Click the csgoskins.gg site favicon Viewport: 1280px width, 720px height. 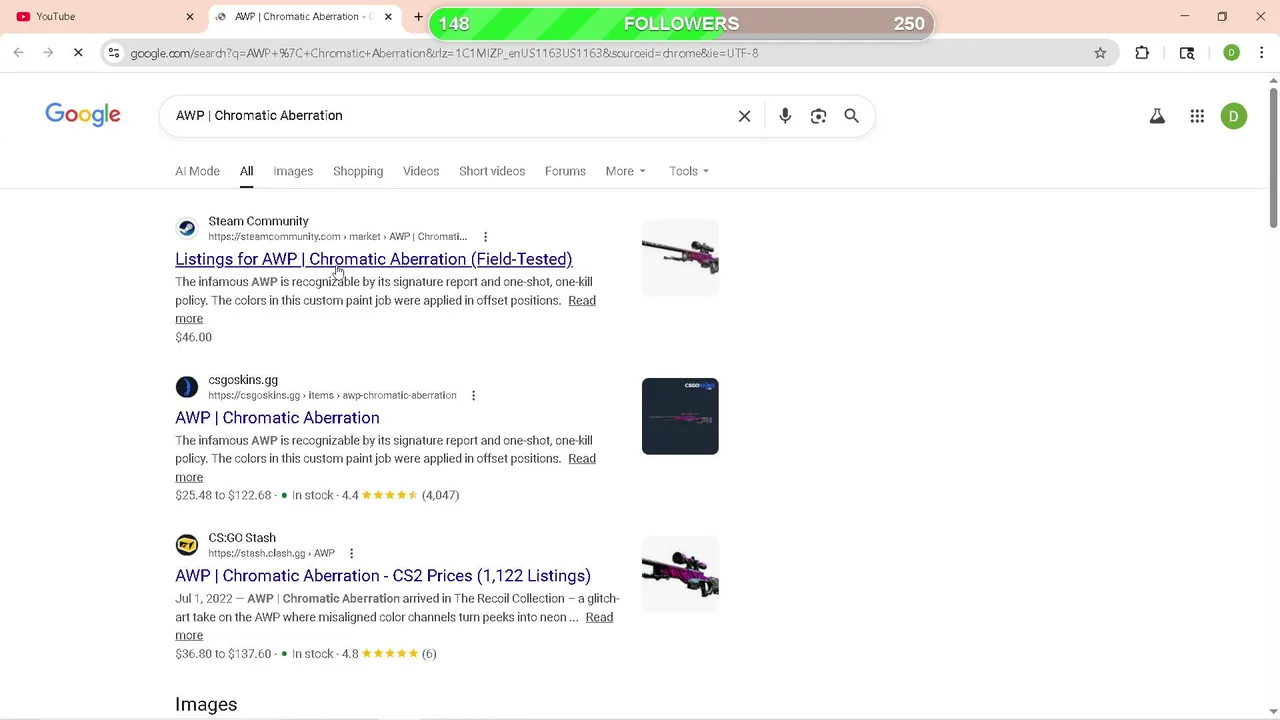186,386
